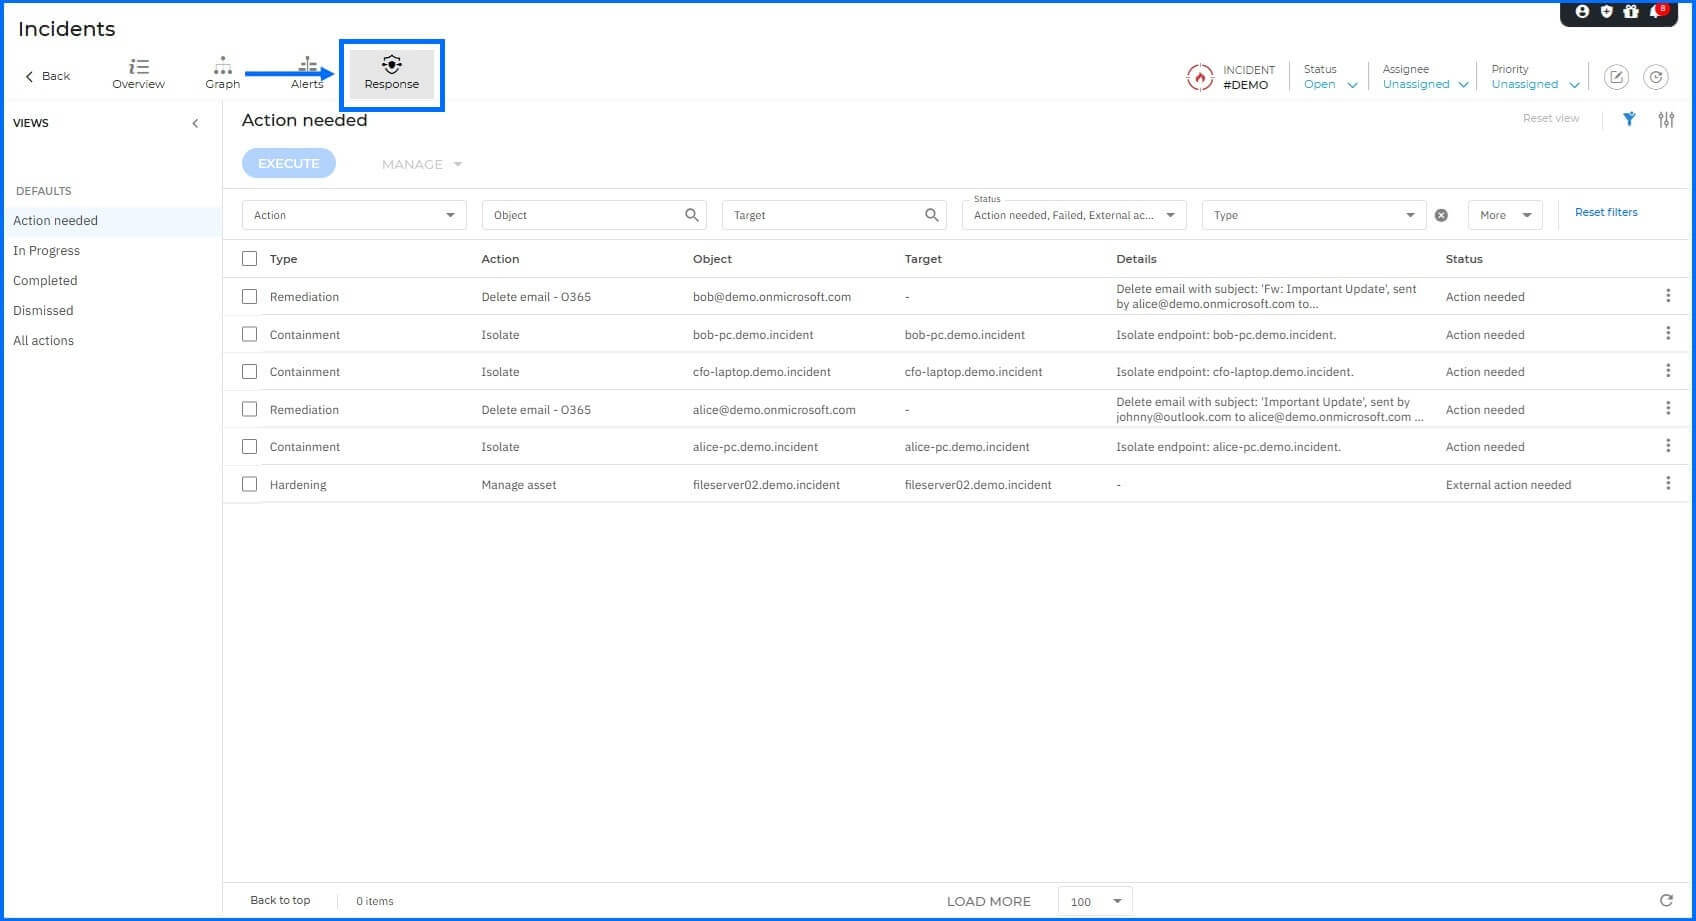Change incident Status from Open

coord(1330,84)
